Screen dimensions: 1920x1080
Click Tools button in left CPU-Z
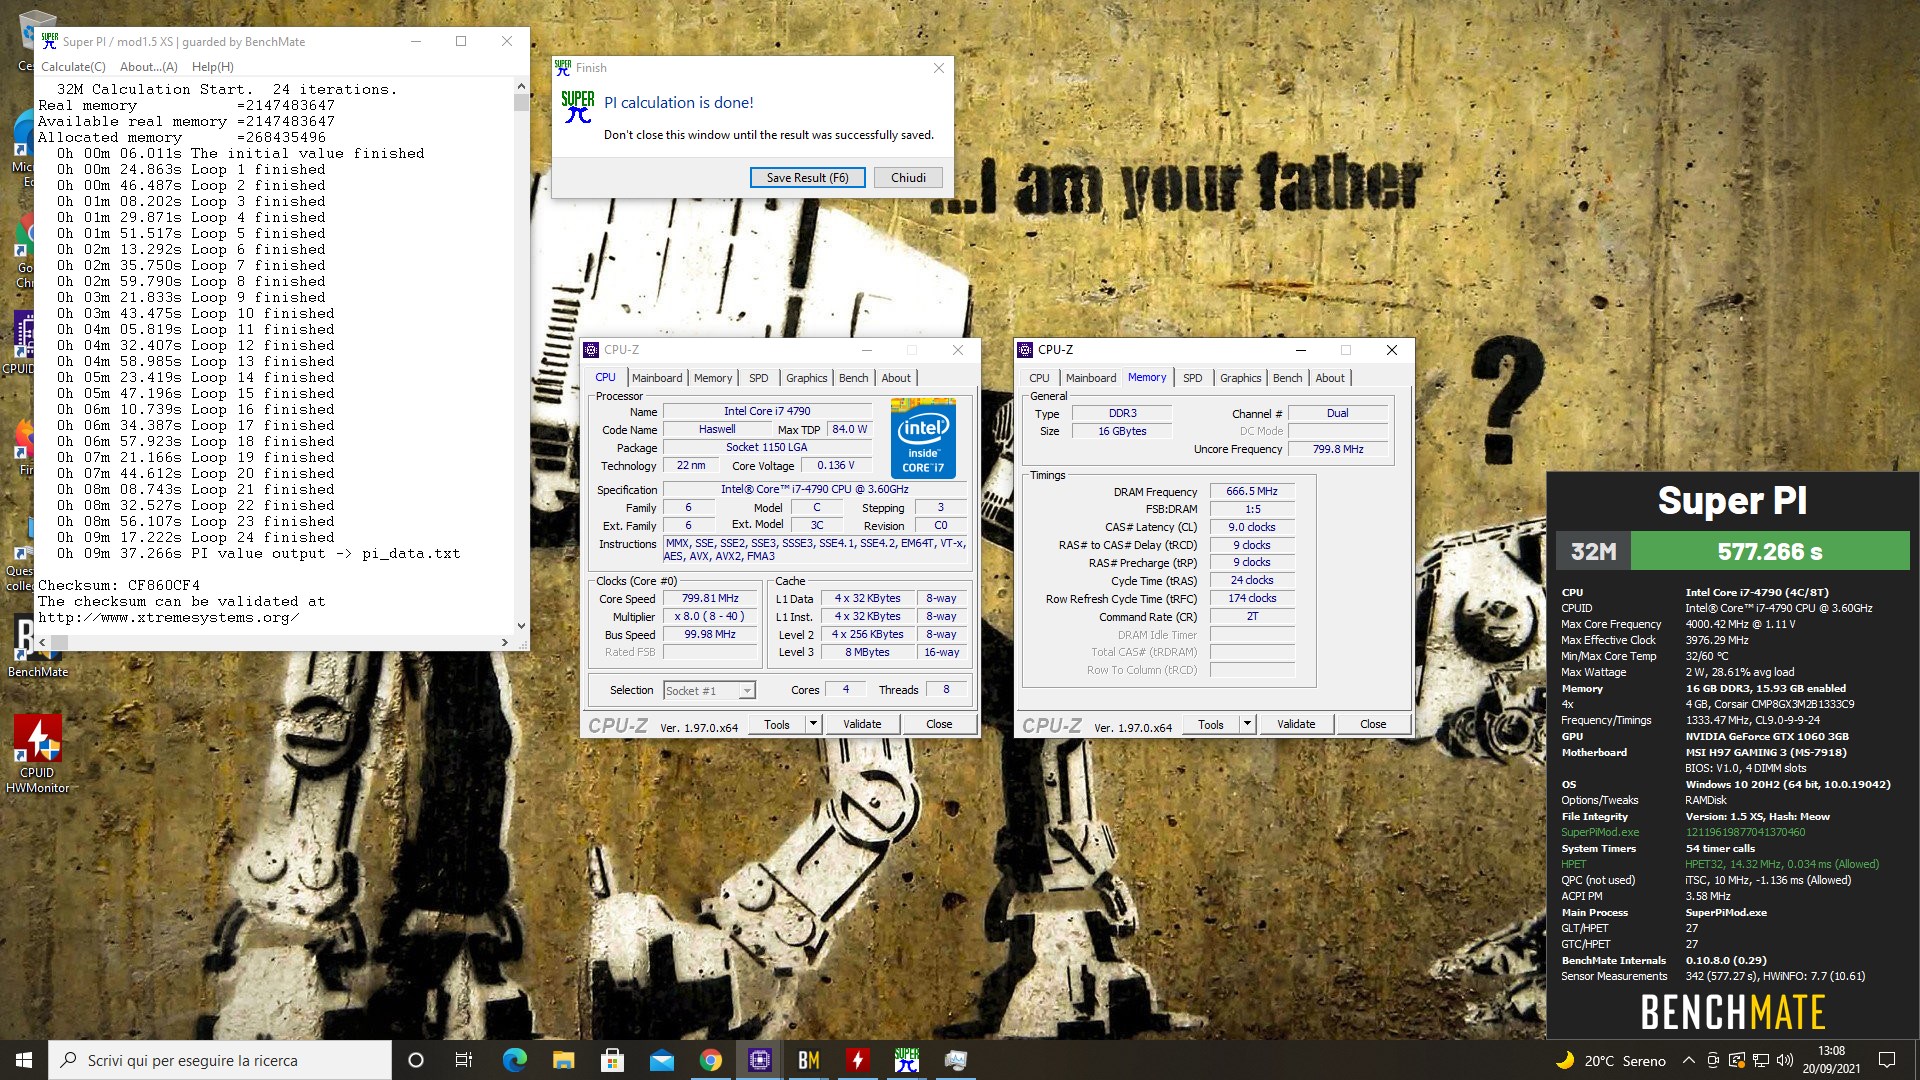[777, 724]
